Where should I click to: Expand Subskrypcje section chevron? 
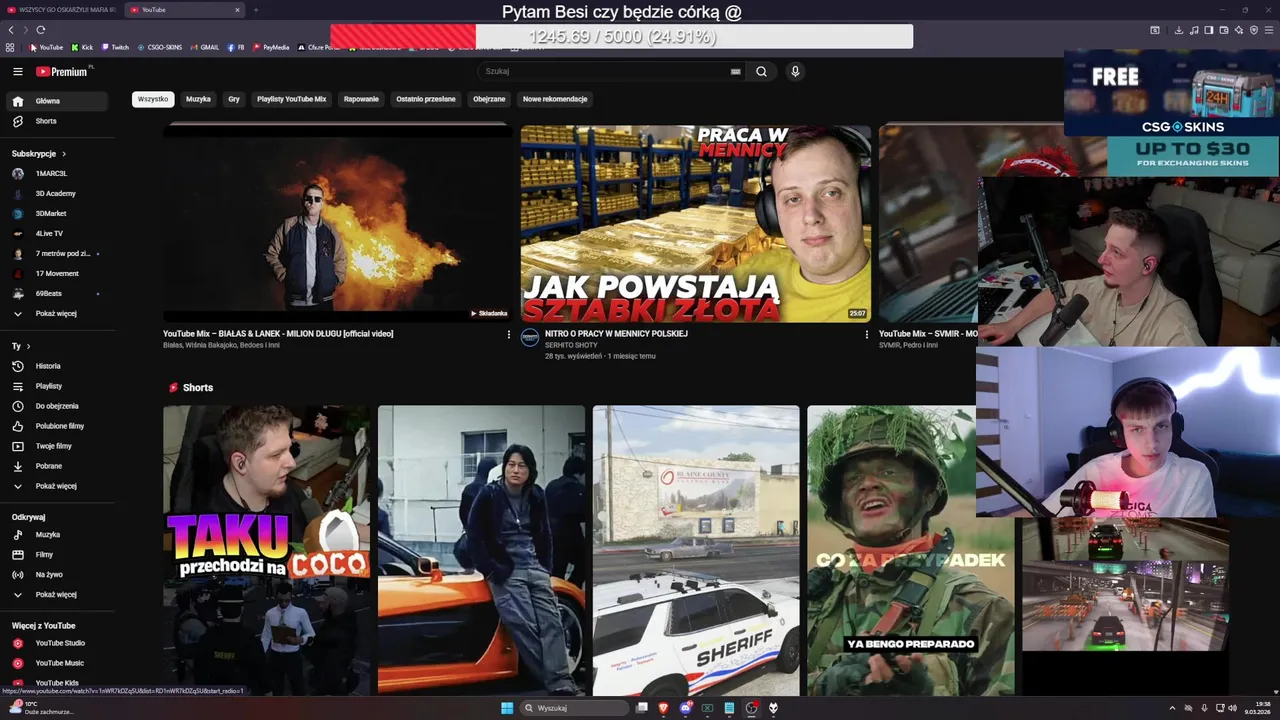tap(64, 154)
